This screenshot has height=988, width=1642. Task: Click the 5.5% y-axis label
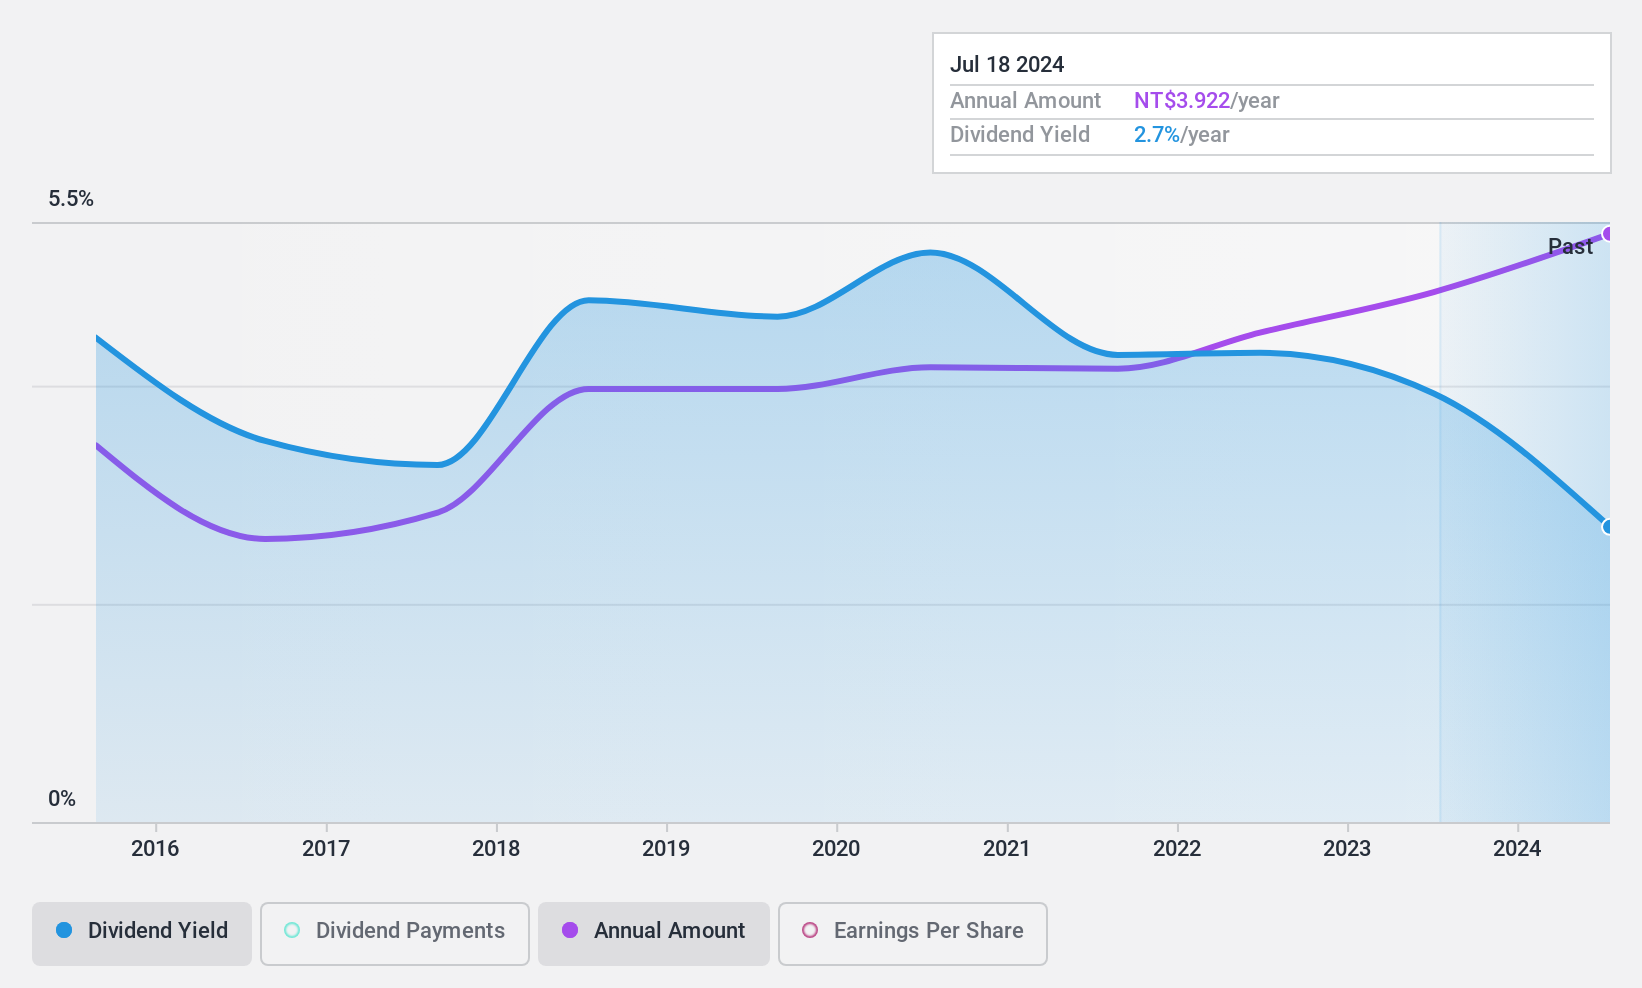[71, 199]
